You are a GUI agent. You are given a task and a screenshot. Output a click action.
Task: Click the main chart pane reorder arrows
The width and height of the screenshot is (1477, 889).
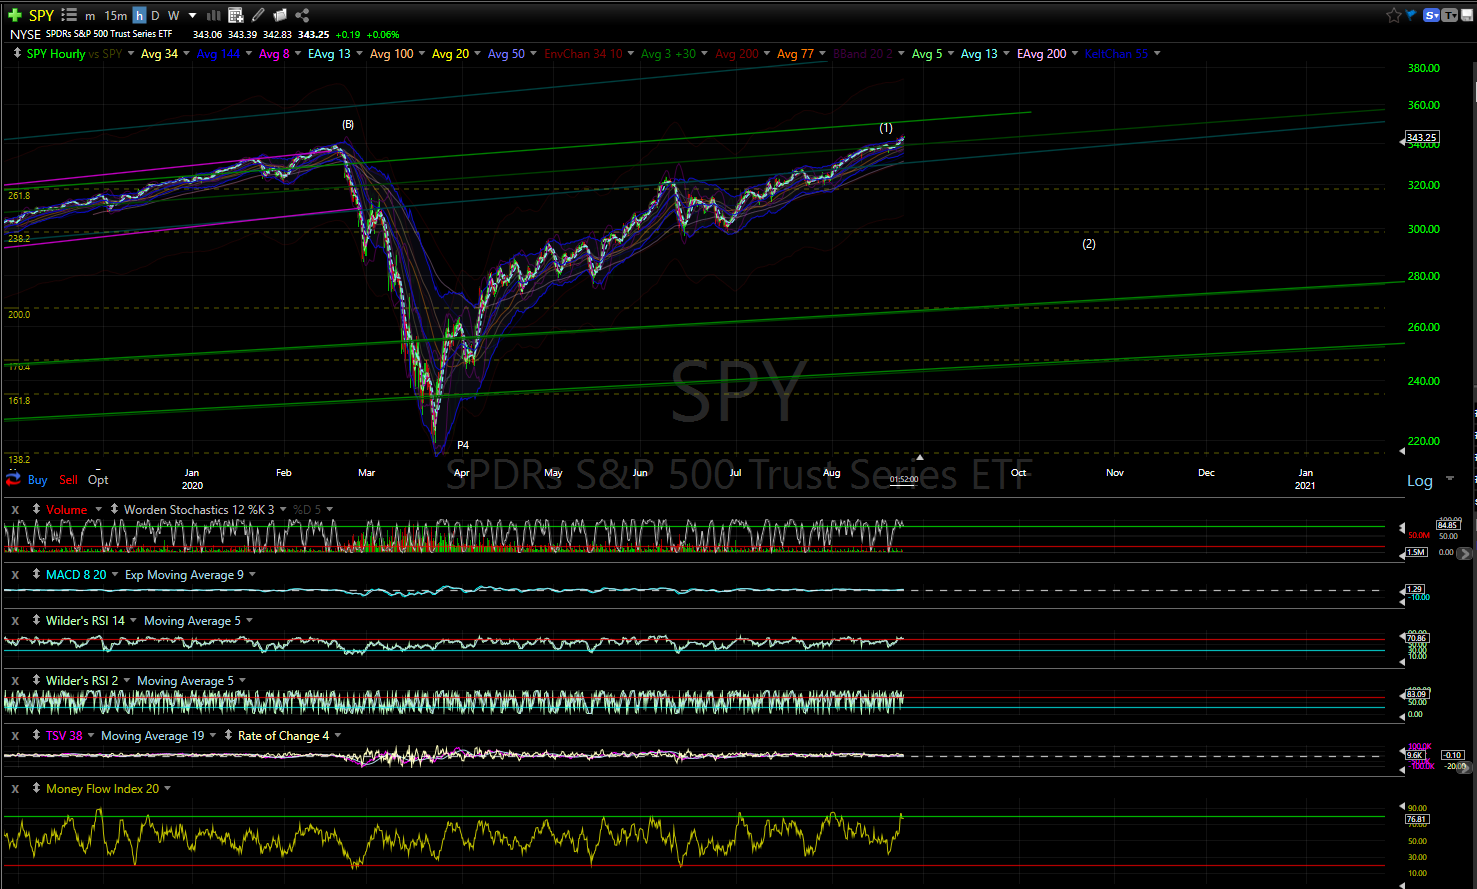(x=17, y=54)
